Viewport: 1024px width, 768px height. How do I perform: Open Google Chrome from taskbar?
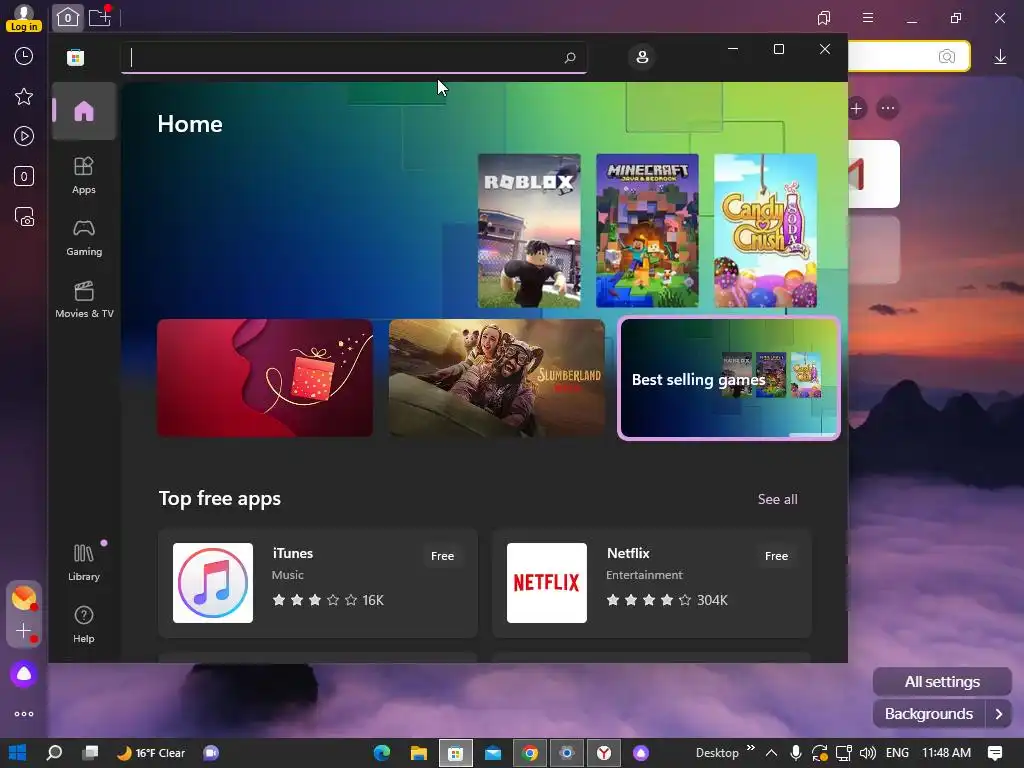pyautogui.click(x=530, y=753)
